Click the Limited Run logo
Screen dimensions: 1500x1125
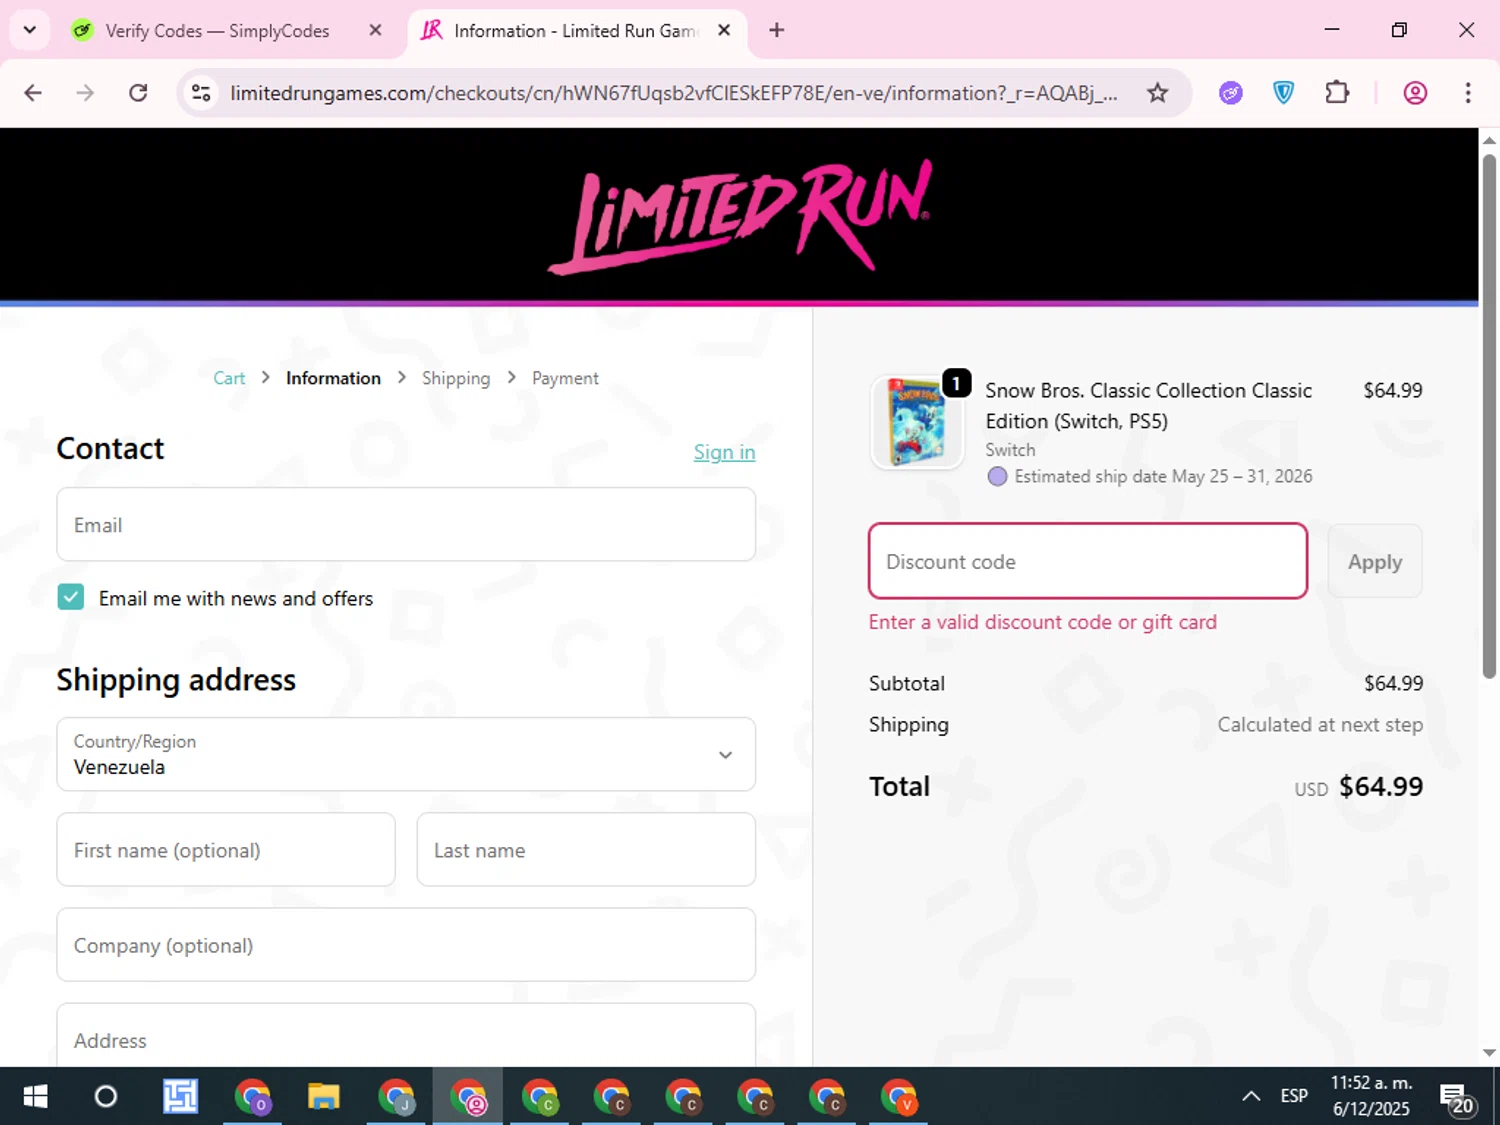click(x=740, y=215)
